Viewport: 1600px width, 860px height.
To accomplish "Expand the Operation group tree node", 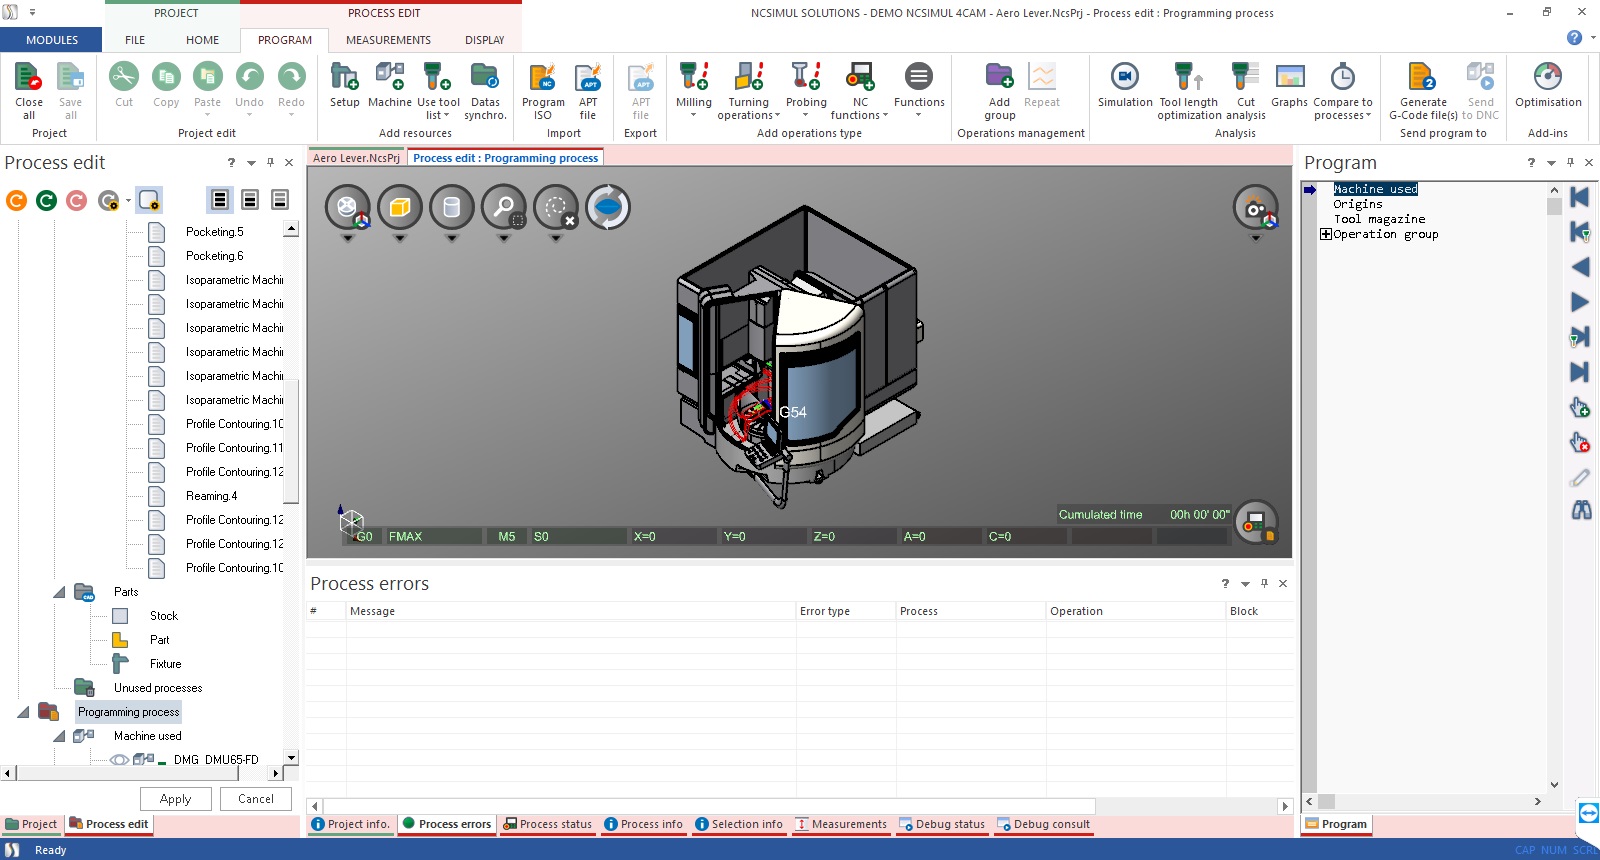I will tap(1325, 234).
